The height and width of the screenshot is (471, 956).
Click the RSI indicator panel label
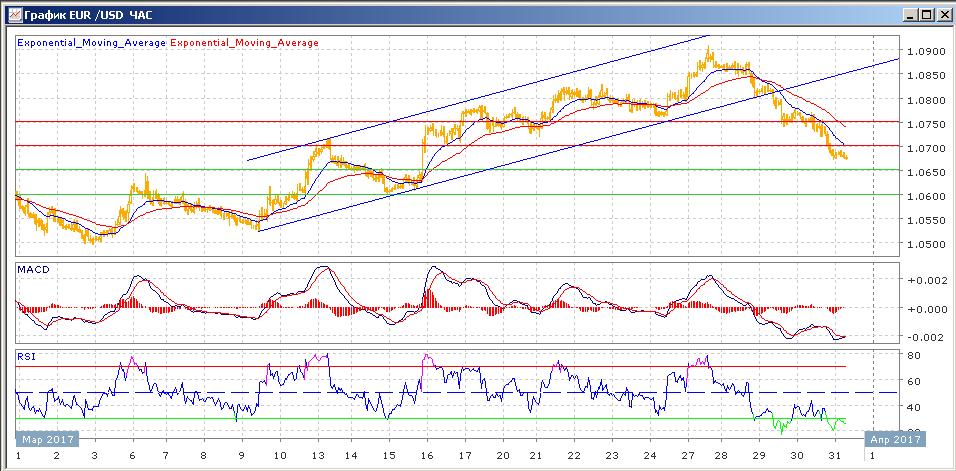click(27, 355)
